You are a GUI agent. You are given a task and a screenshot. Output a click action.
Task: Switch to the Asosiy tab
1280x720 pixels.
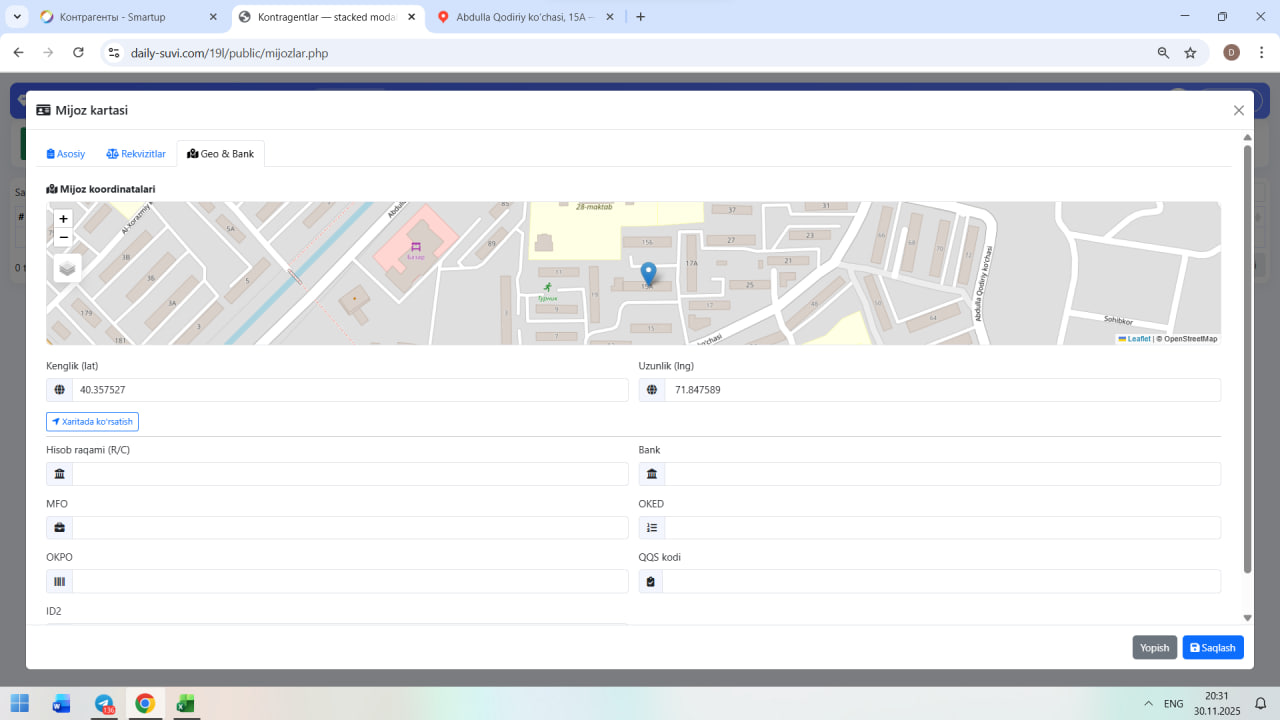66,154
